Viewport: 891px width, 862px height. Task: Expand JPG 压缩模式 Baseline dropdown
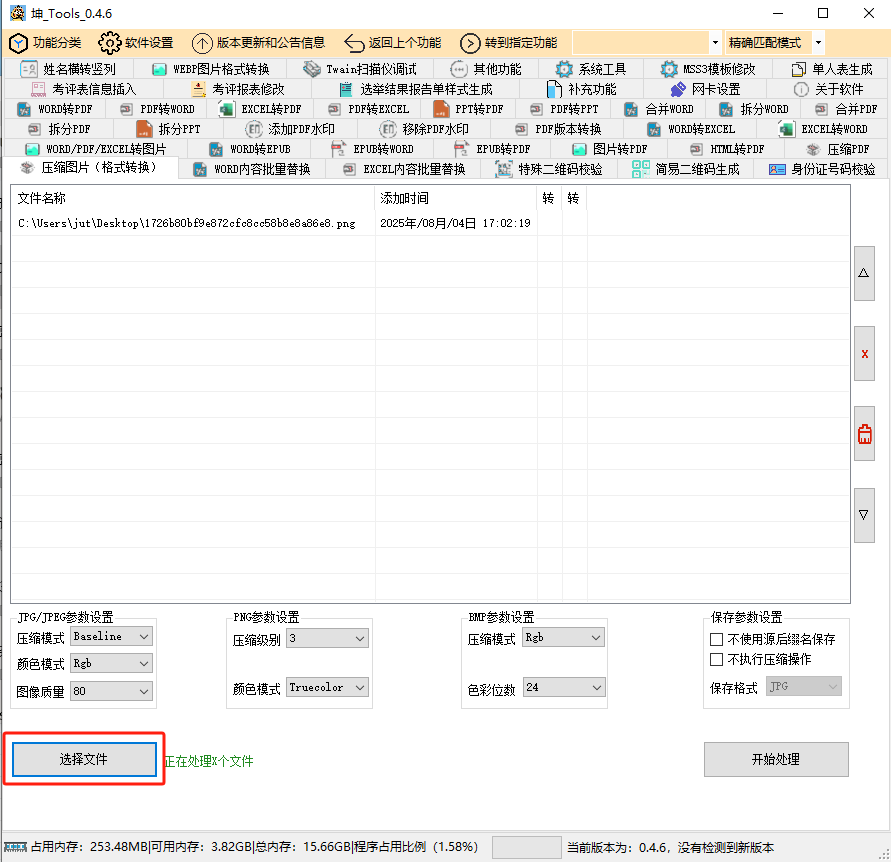point(111,636)
